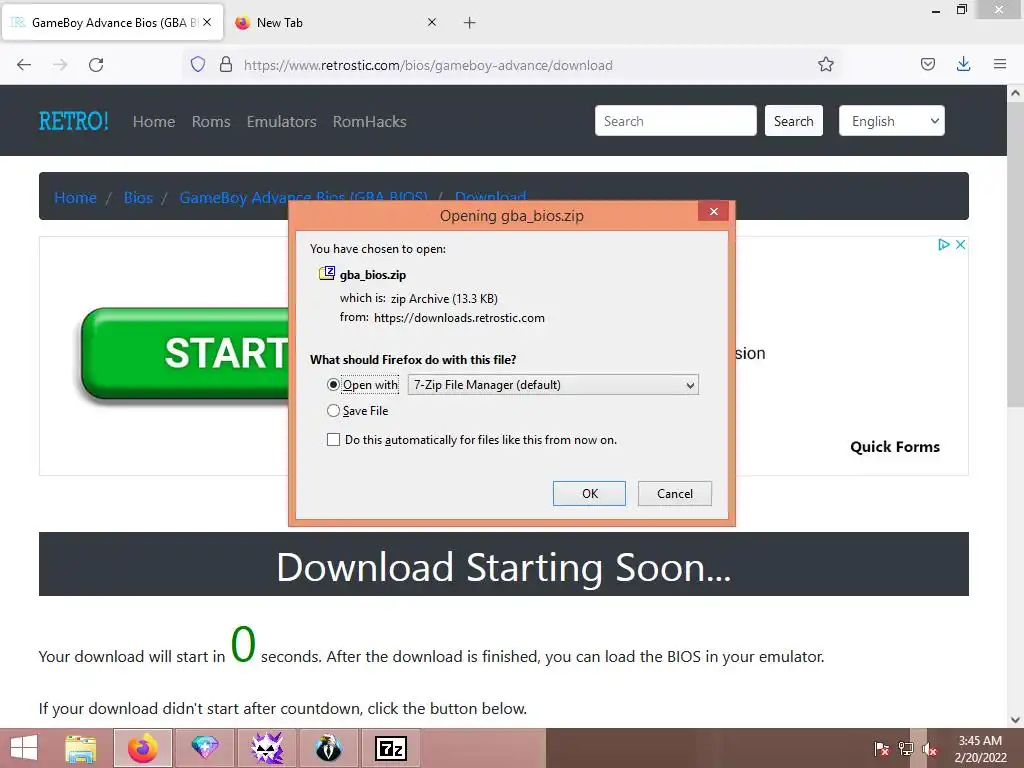Click the site Search button
This screenshot has width=1024, height=768.
click(793, 121)
